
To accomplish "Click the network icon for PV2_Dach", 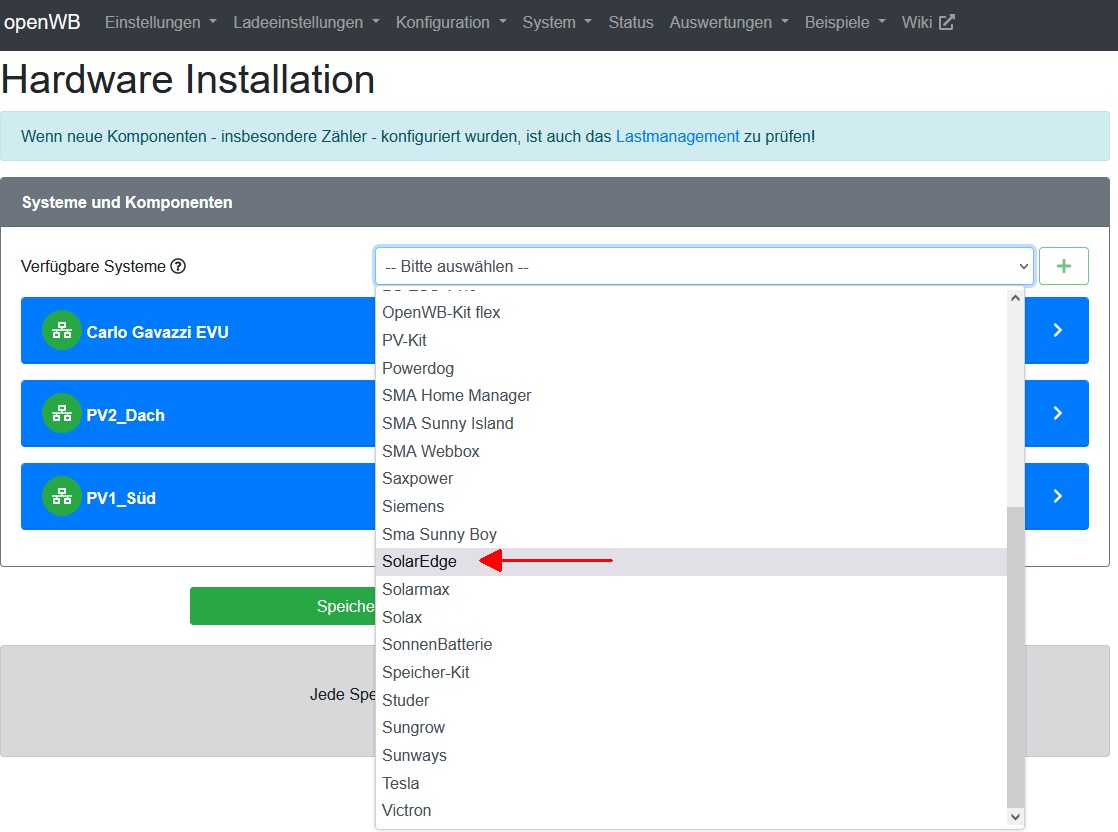I will pos(62,414).
